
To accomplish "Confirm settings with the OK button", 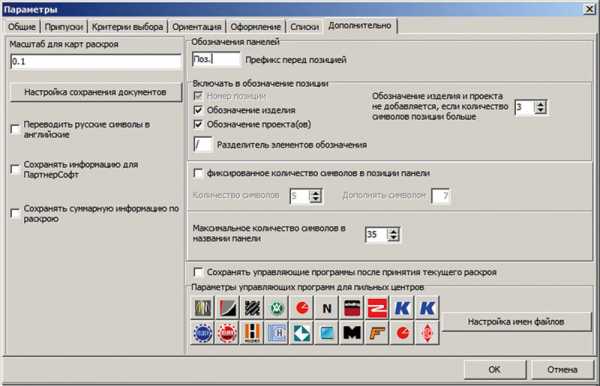I will coord(494,370).
